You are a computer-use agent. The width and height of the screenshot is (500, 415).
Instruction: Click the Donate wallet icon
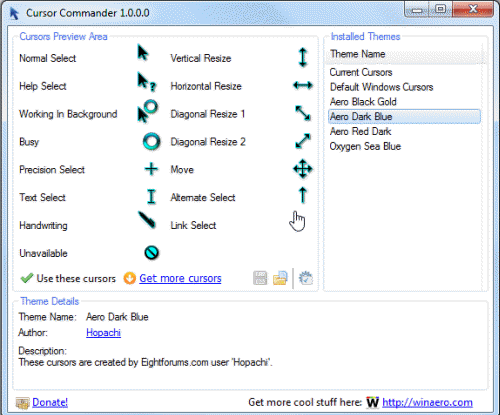[23, 403]
